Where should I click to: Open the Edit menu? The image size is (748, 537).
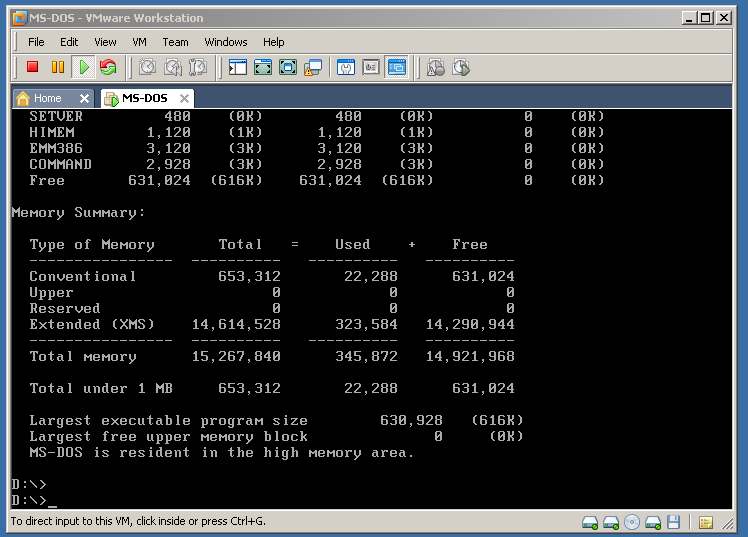click(69, 42)
